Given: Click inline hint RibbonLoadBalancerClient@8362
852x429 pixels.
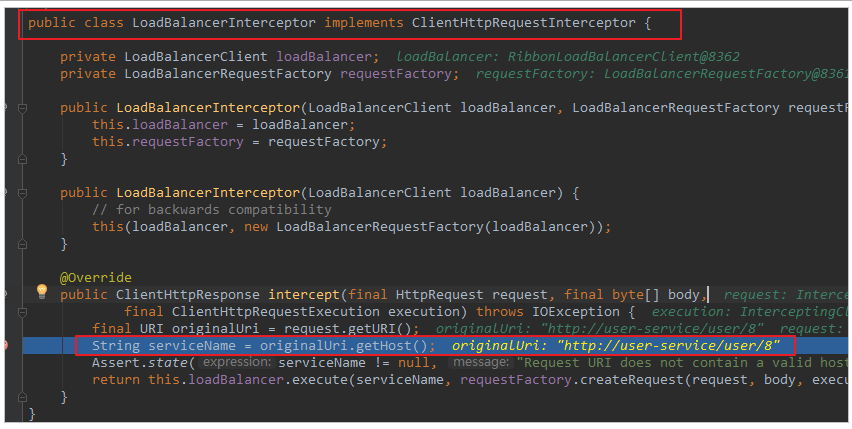Looking at the screenshot, I should click(624, 56).
